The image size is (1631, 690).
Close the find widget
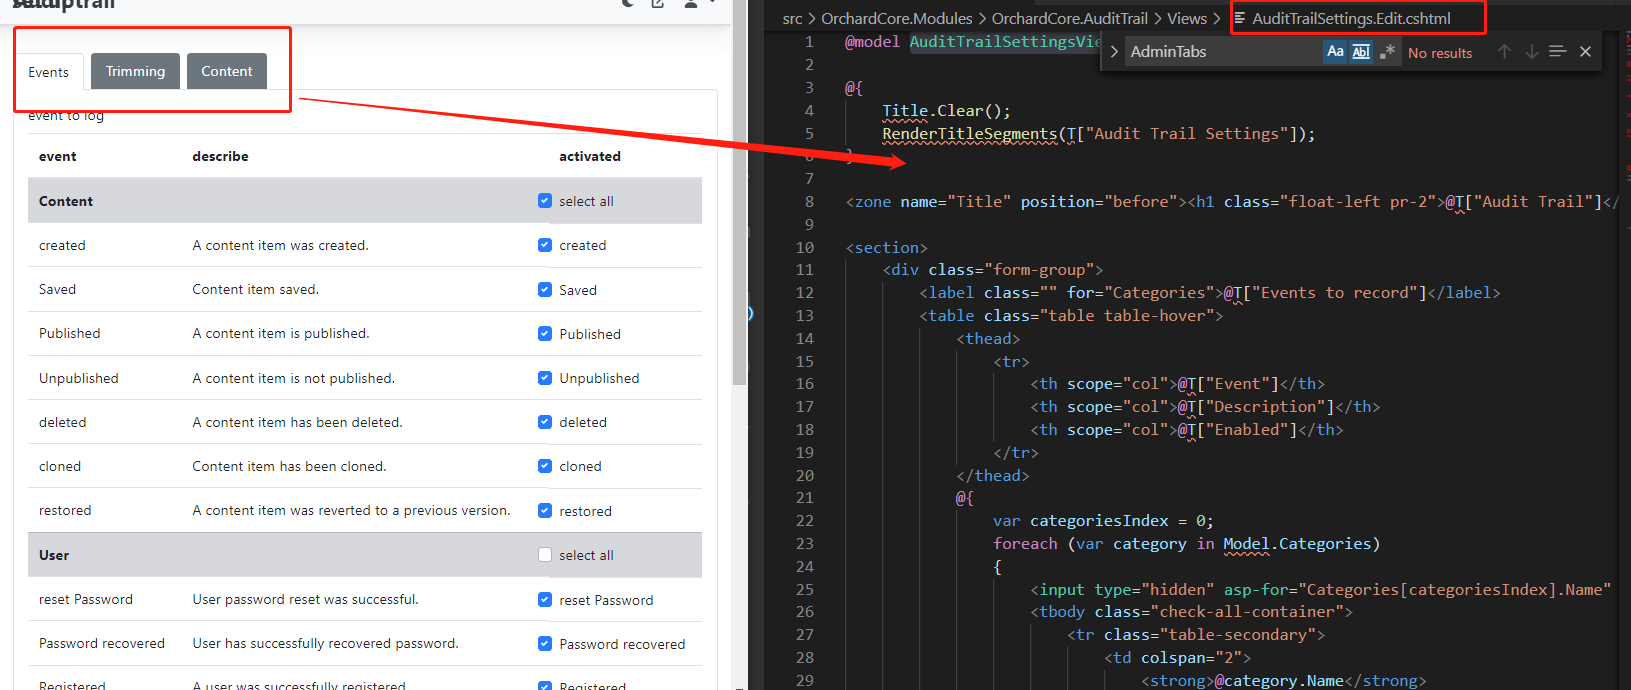coord(1585,51)
